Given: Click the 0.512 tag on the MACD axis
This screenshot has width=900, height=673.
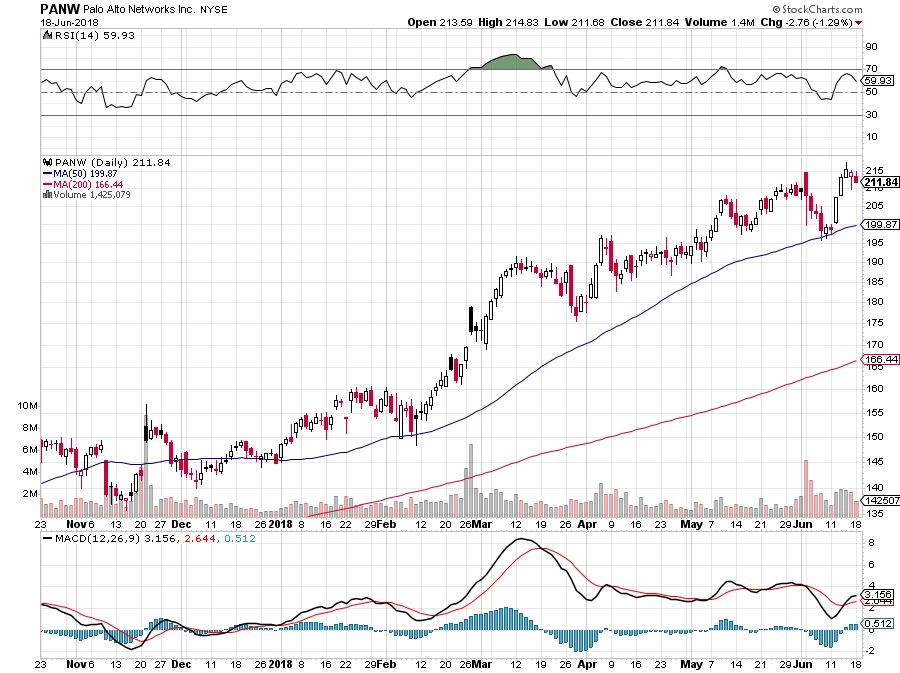Looking at the screenshot, I should click(x=878, y=624).
